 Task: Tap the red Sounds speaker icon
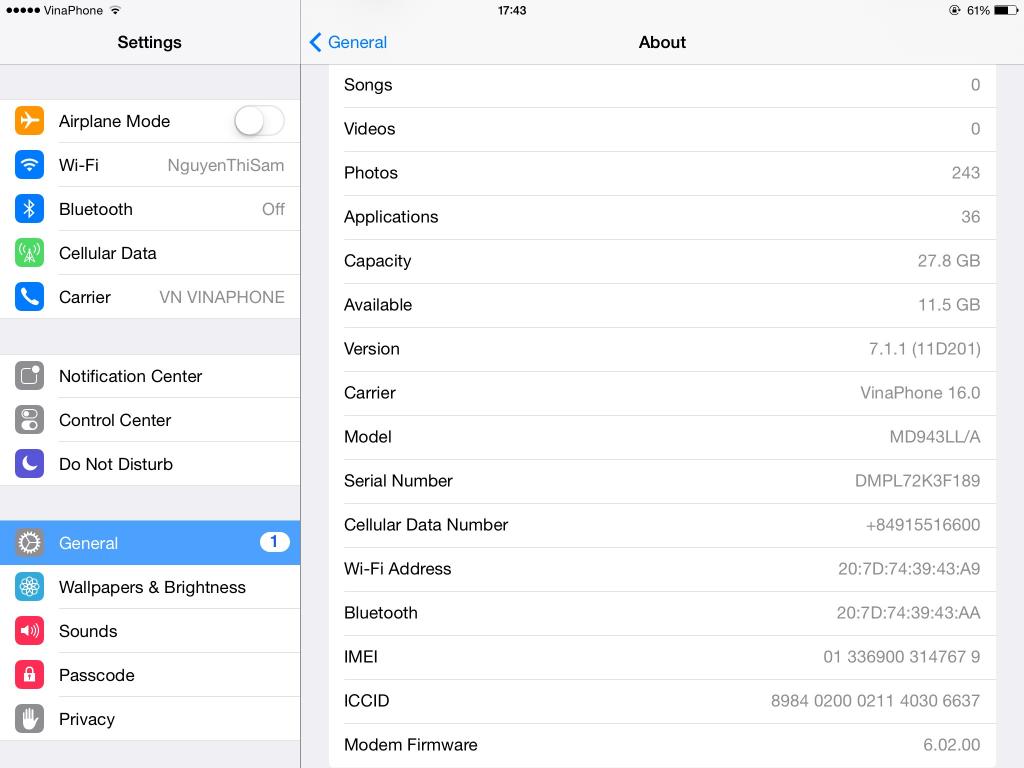pos(29,631)
